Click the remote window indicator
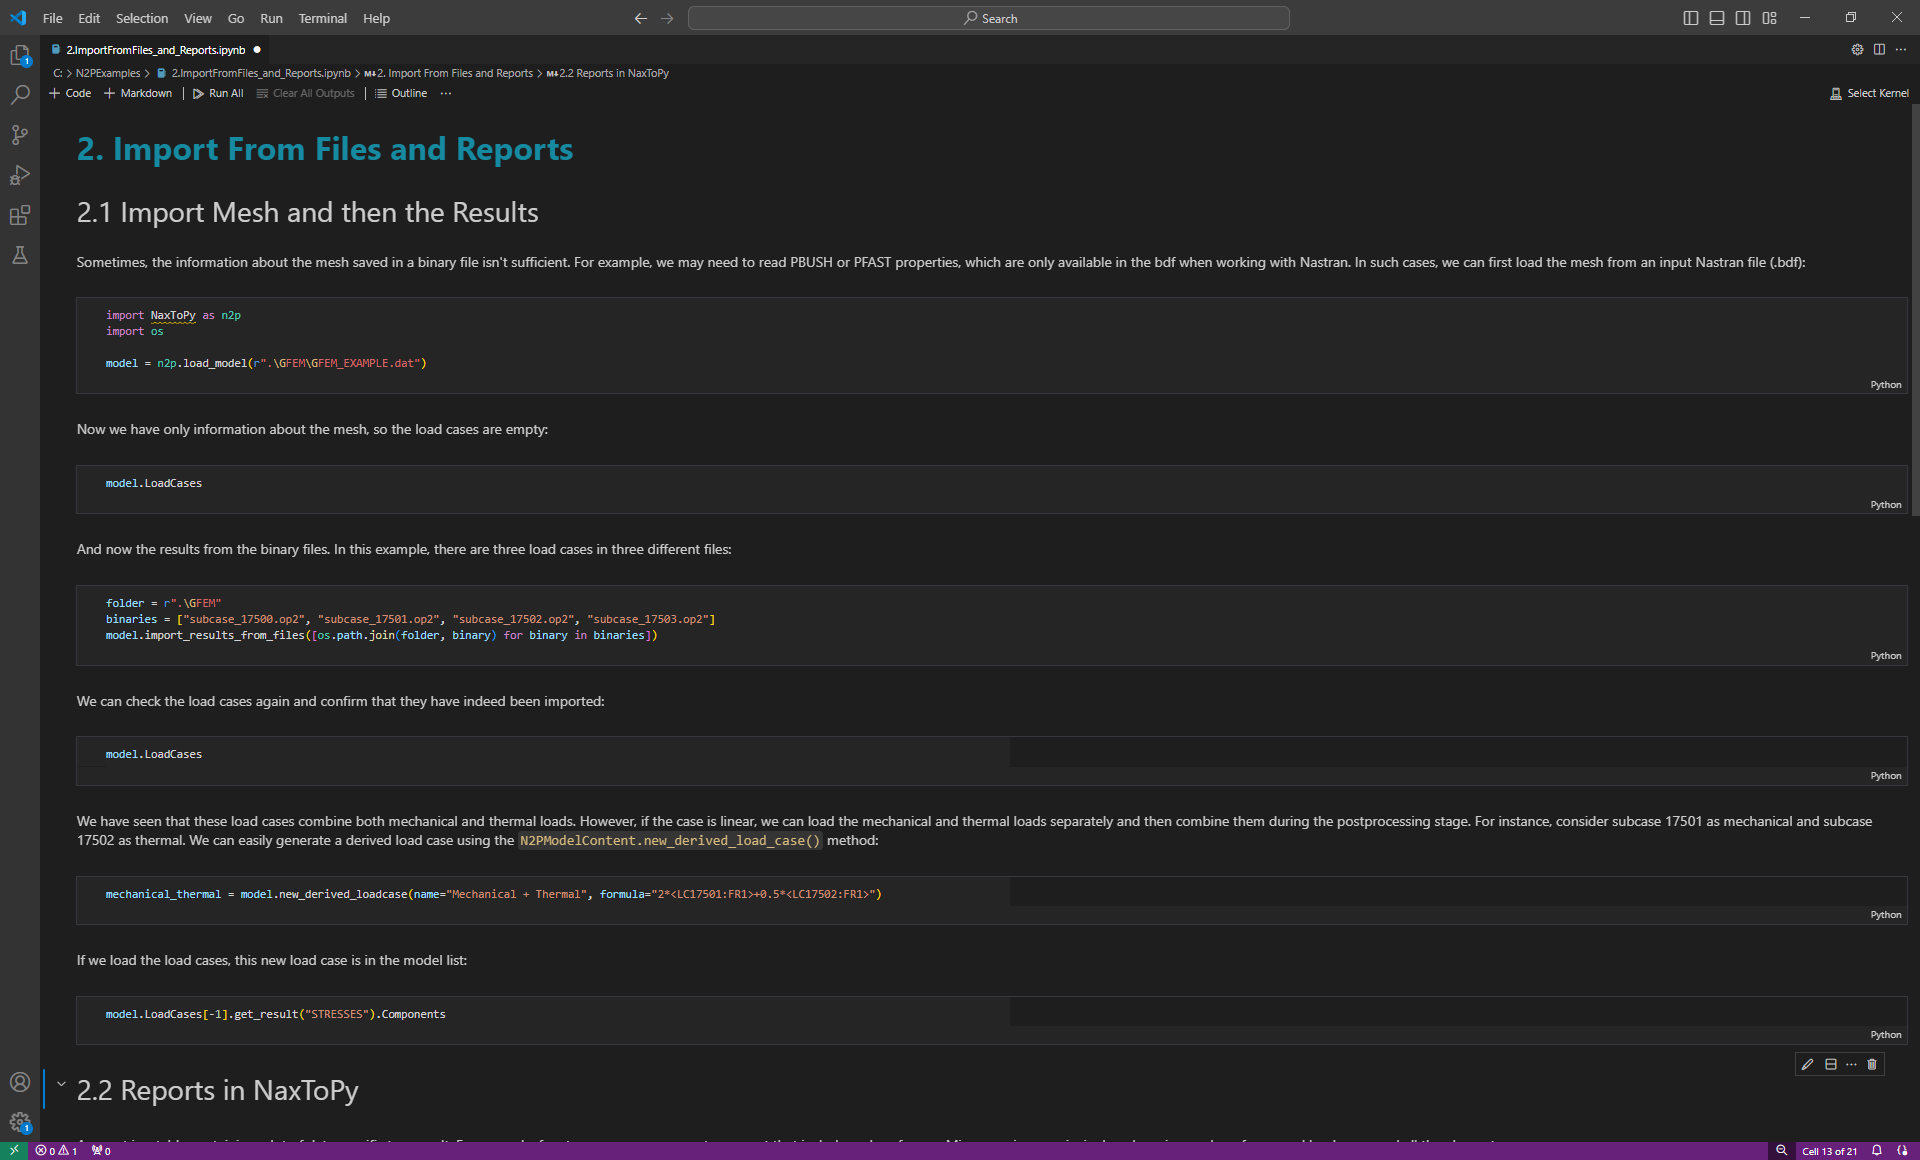Image resolution: width=1920 pixels, height=1160 pixels. point(14,1151)
